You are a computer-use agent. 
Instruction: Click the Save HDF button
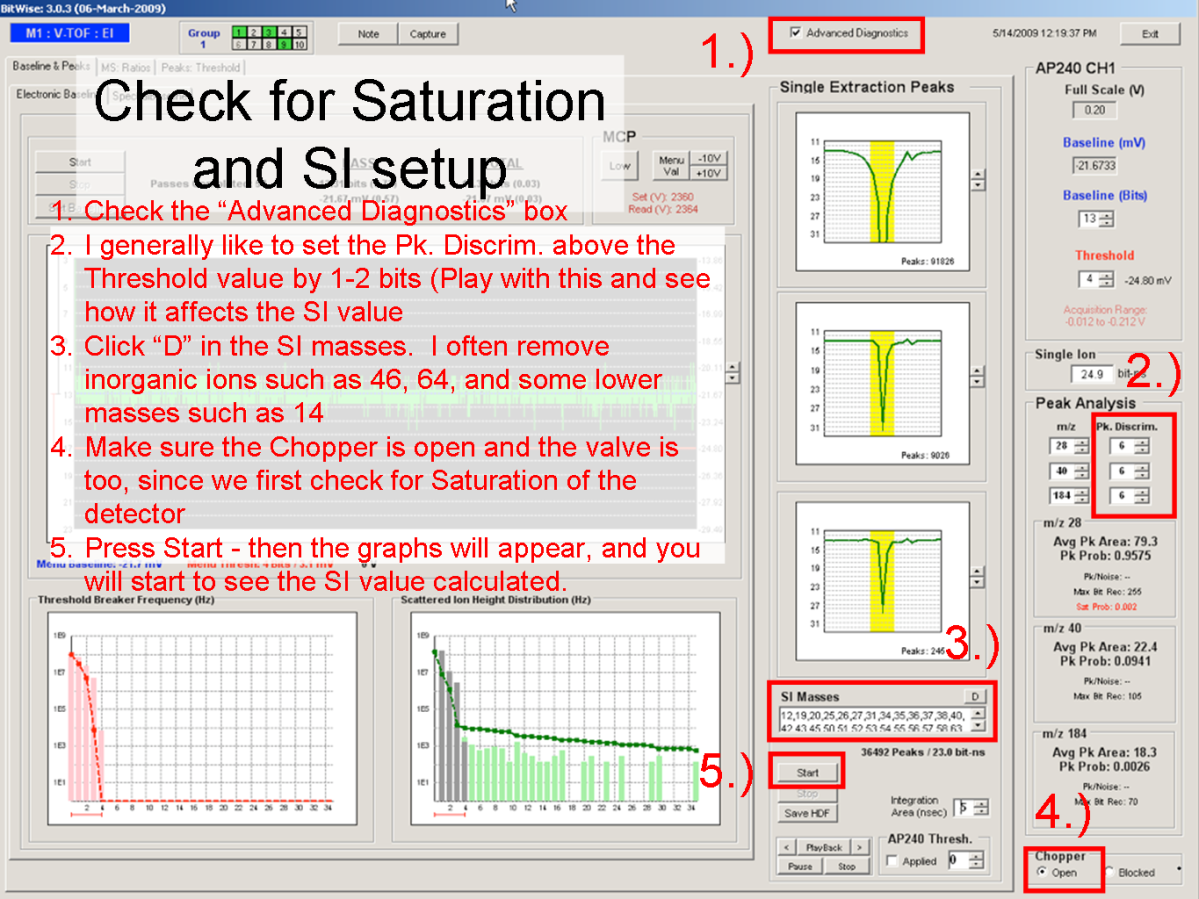[x=808, y=813]
